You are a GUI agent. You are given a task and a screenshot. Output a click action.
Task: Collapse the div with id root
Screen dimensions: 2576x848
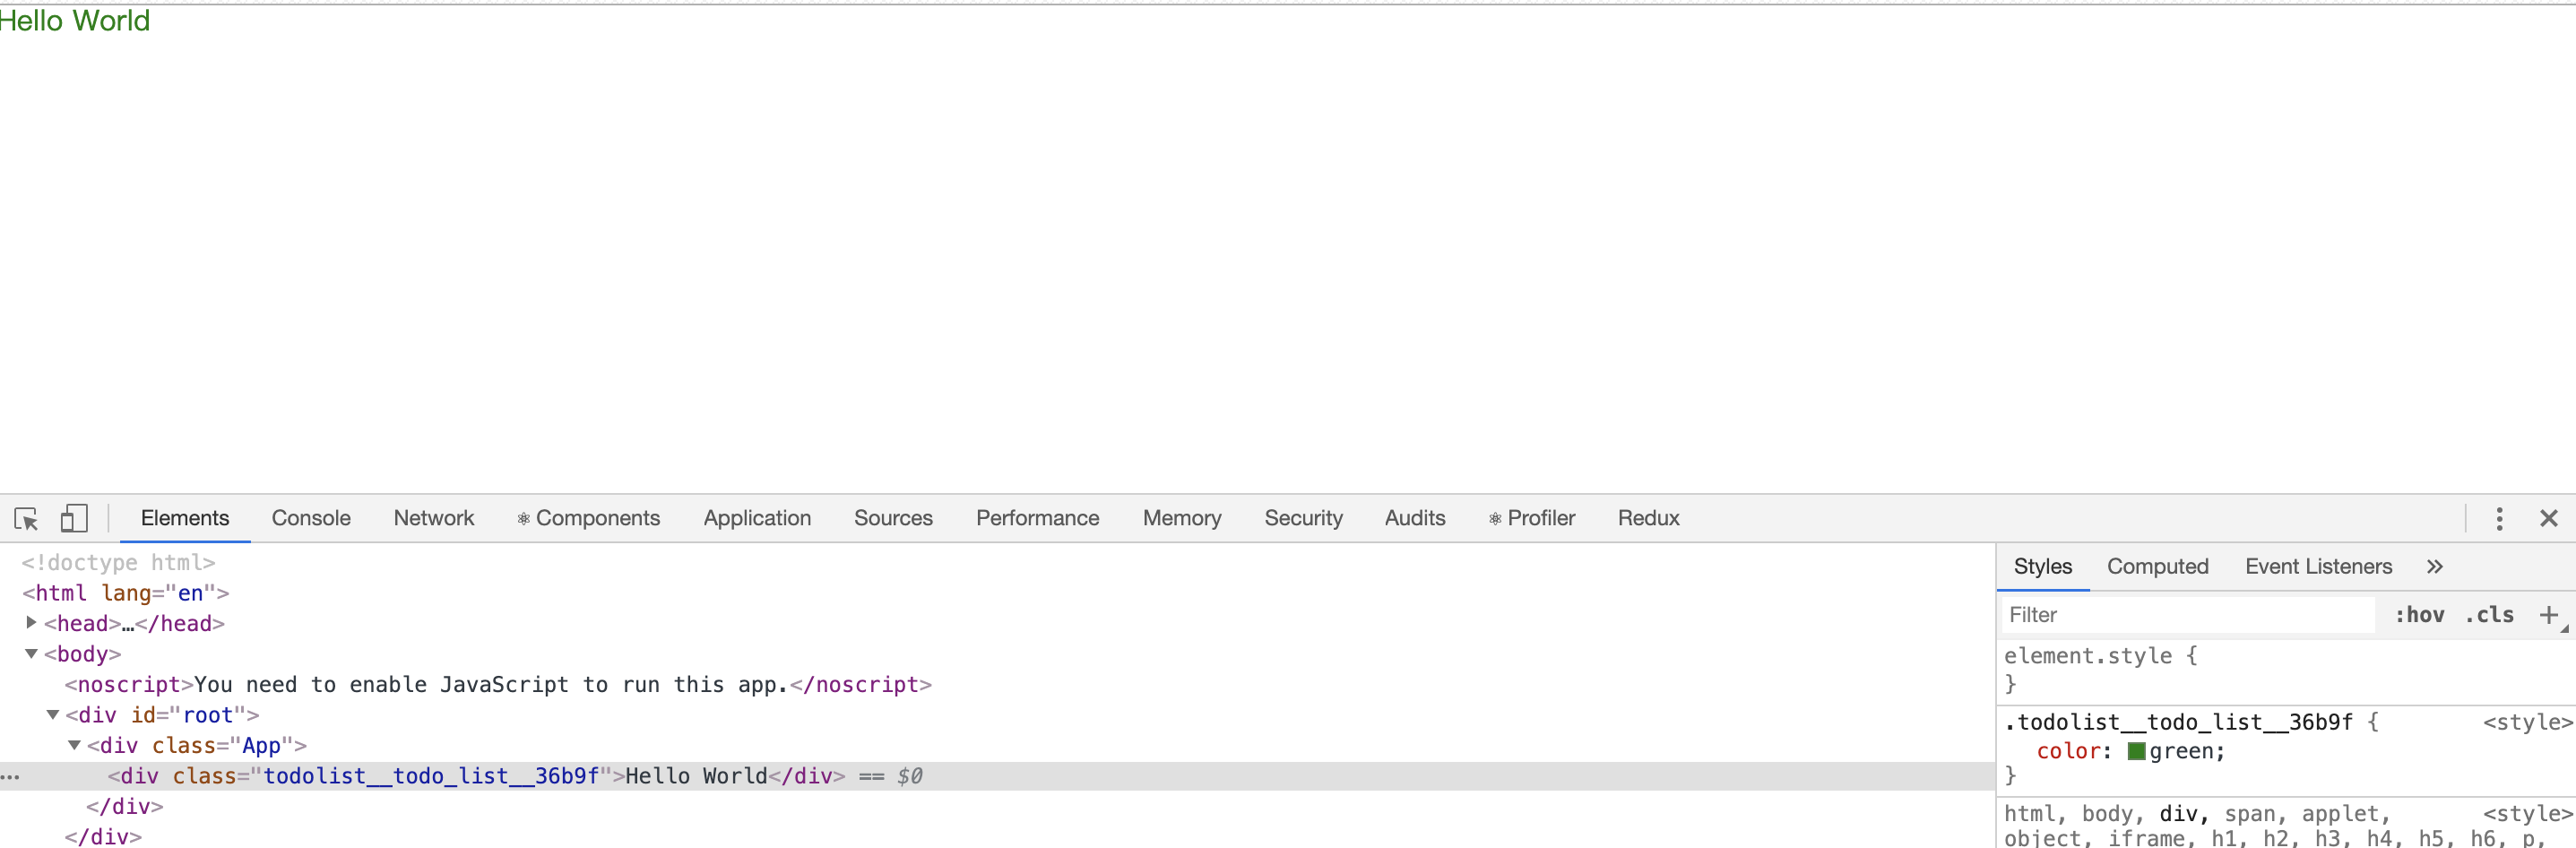pos(52,714)
